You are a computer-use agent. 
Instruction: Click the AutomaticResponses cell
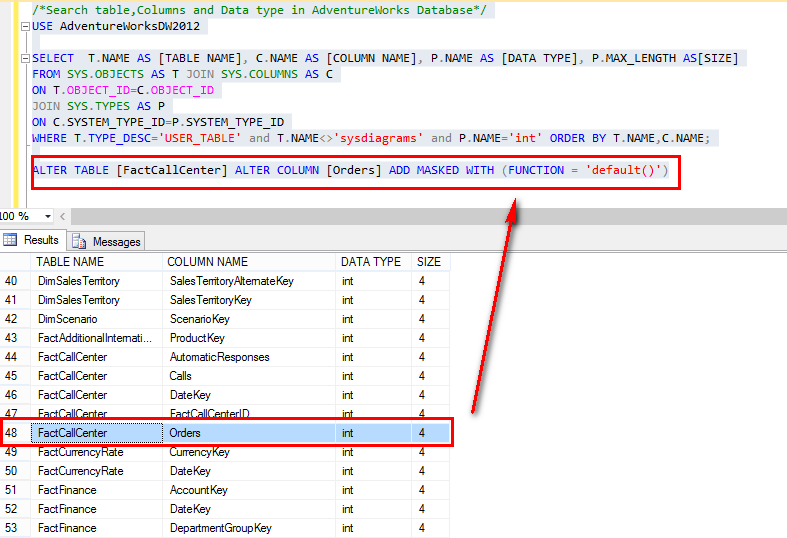pos(249,357)
